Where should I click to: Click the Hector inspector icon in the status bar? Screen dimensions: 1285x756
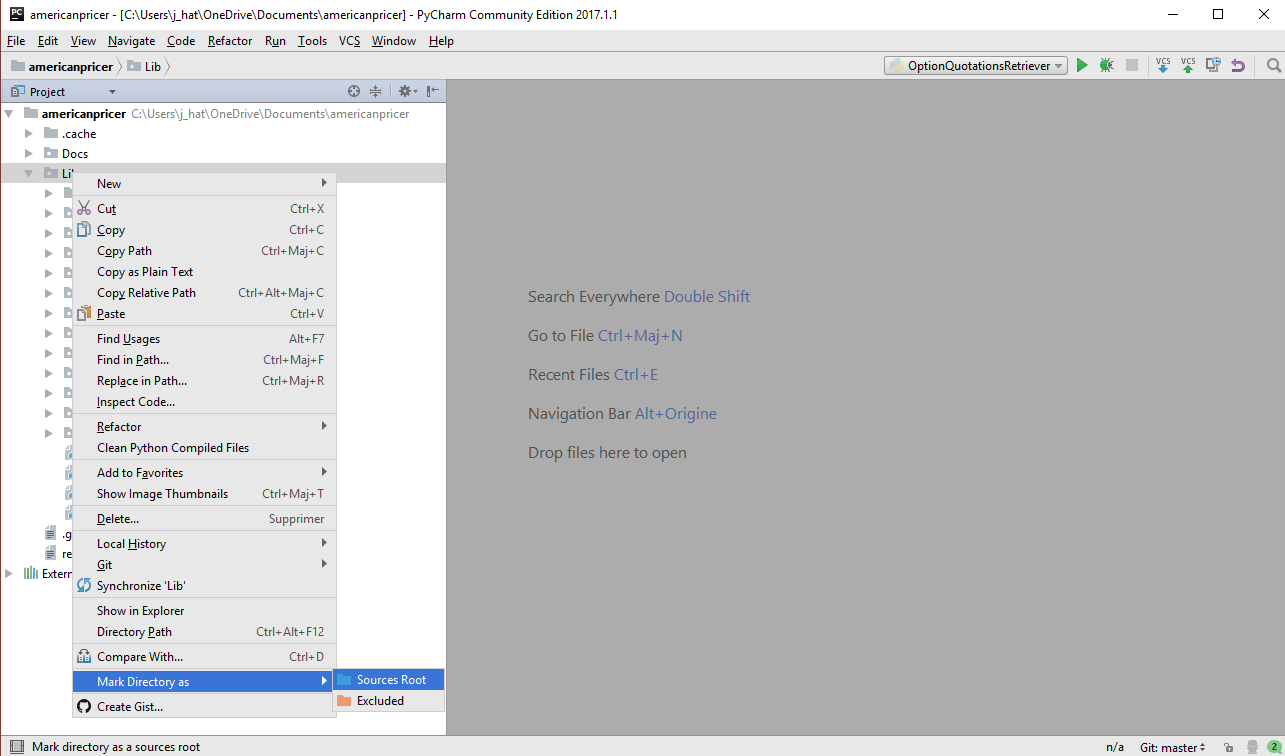click(x=1252, y=747)
